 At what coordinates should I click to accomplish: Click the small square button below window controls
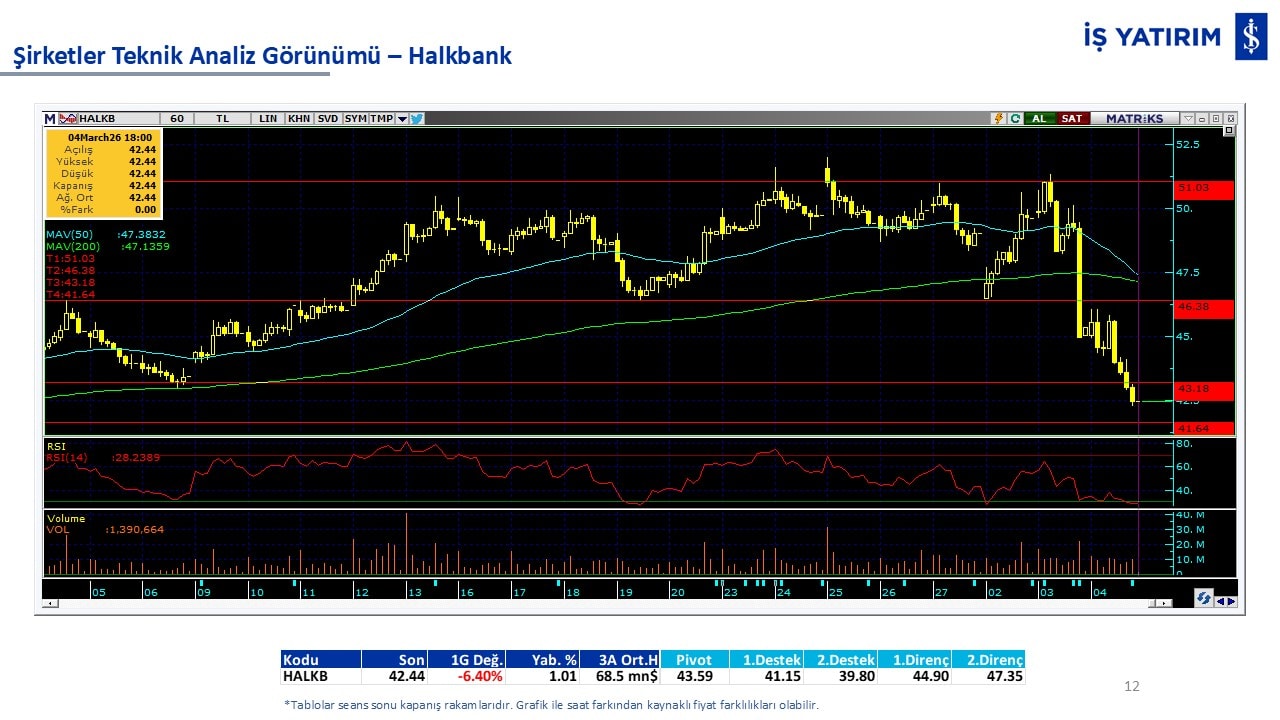click(1229, 131)
